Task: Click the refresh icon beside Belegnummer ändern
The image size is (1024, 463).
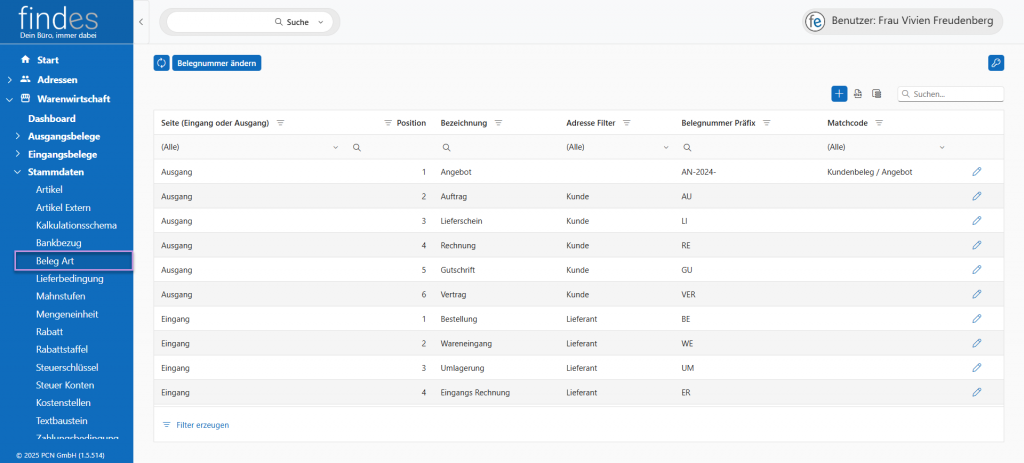Action: [x=161, y=63]
